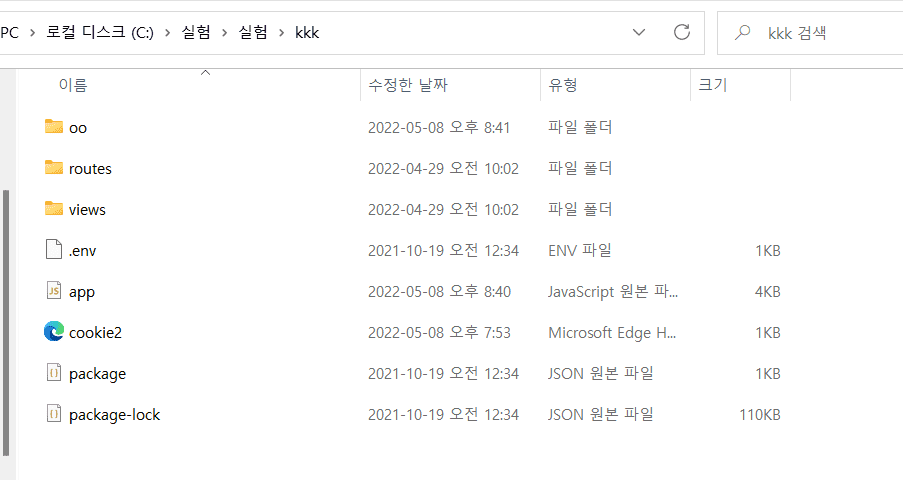The image size is (903, 480).
Task: Expand the chevron before kkk breadcrumb
Action: point(282,33)
